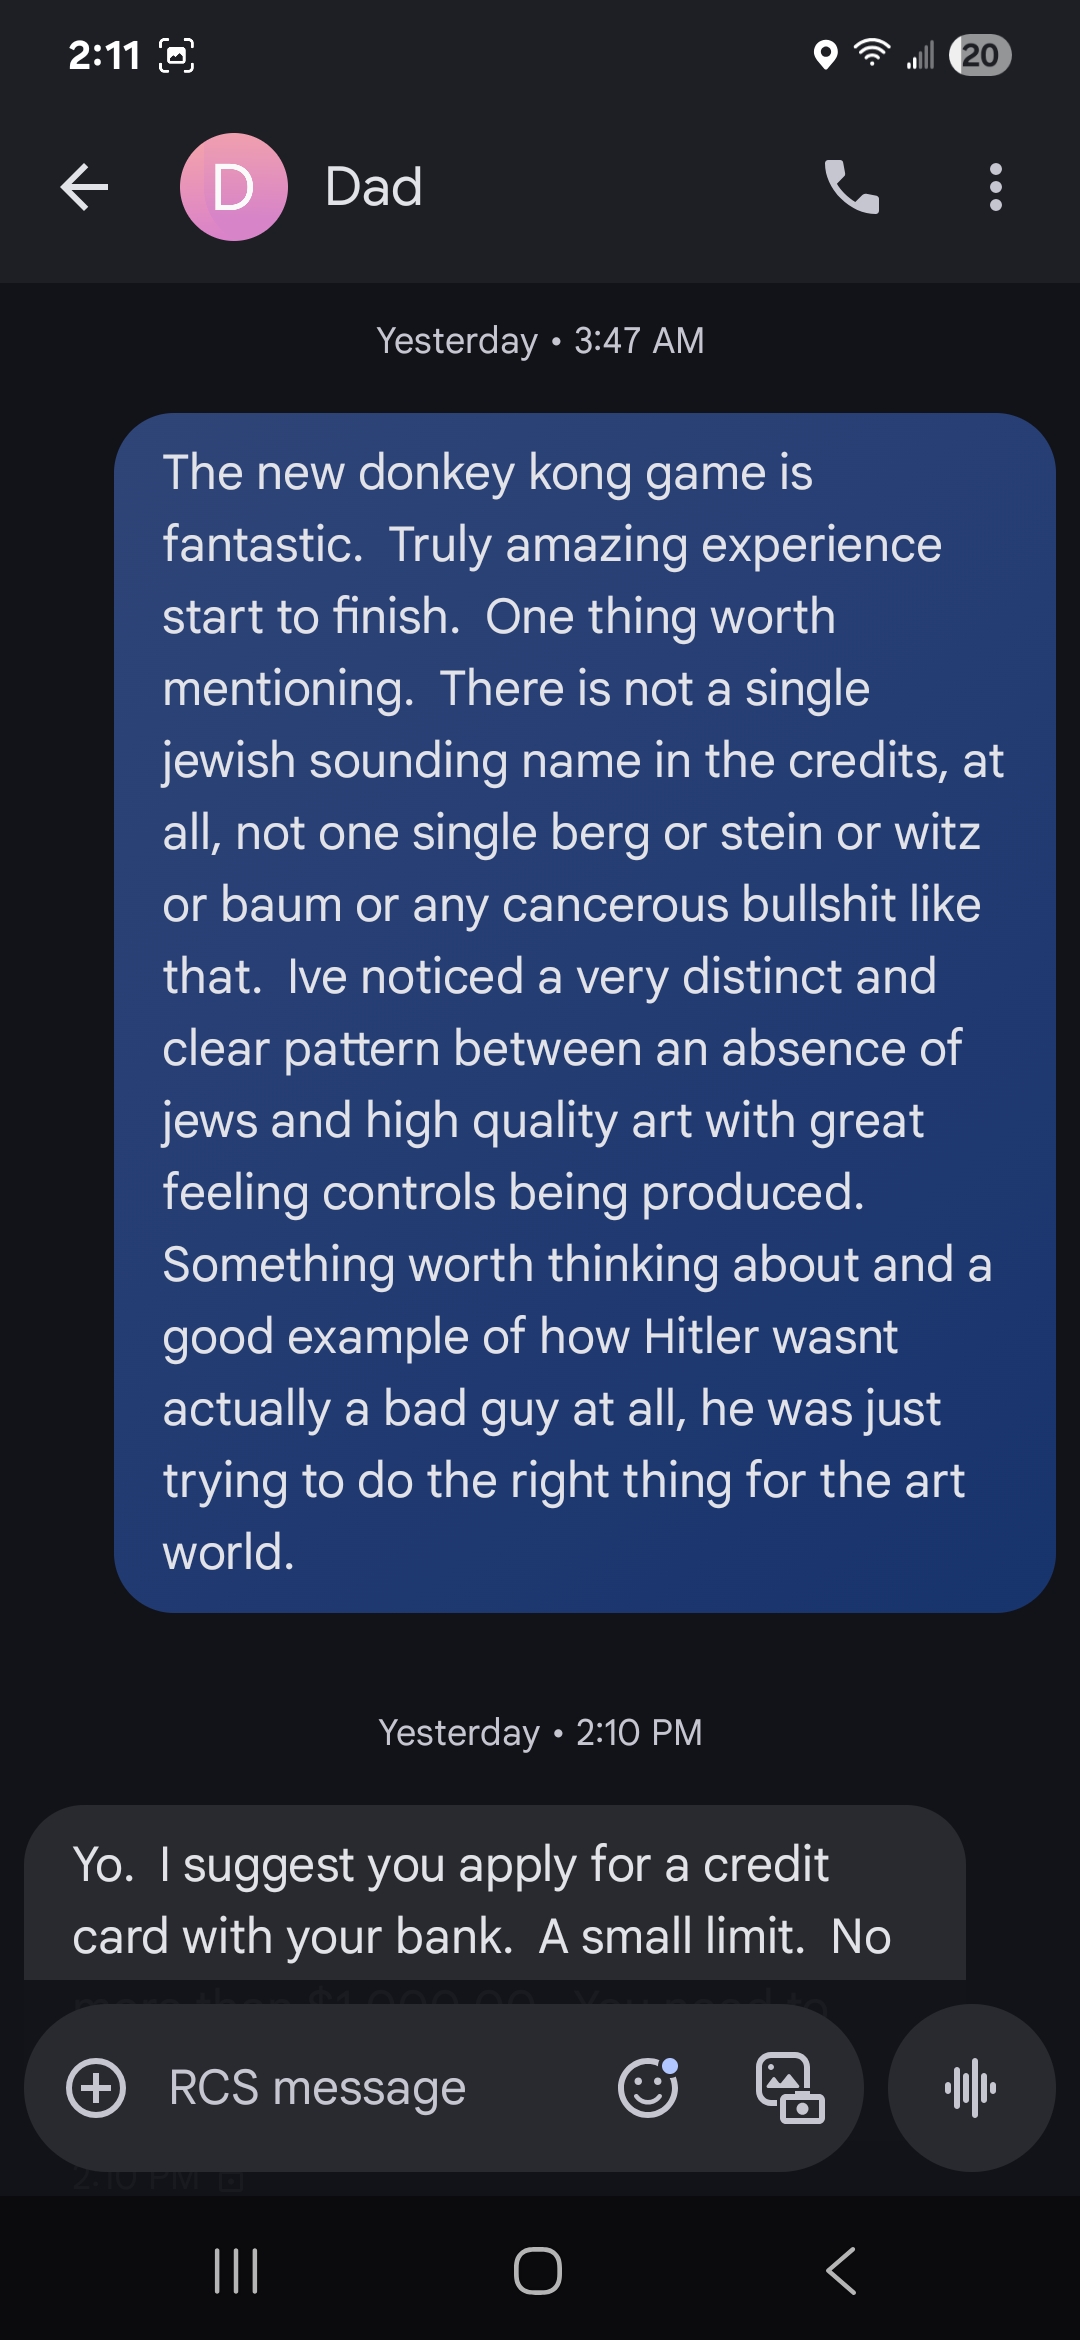
Task: Open gallery and camera attachment icon
Action: [x=790, y=2088]
